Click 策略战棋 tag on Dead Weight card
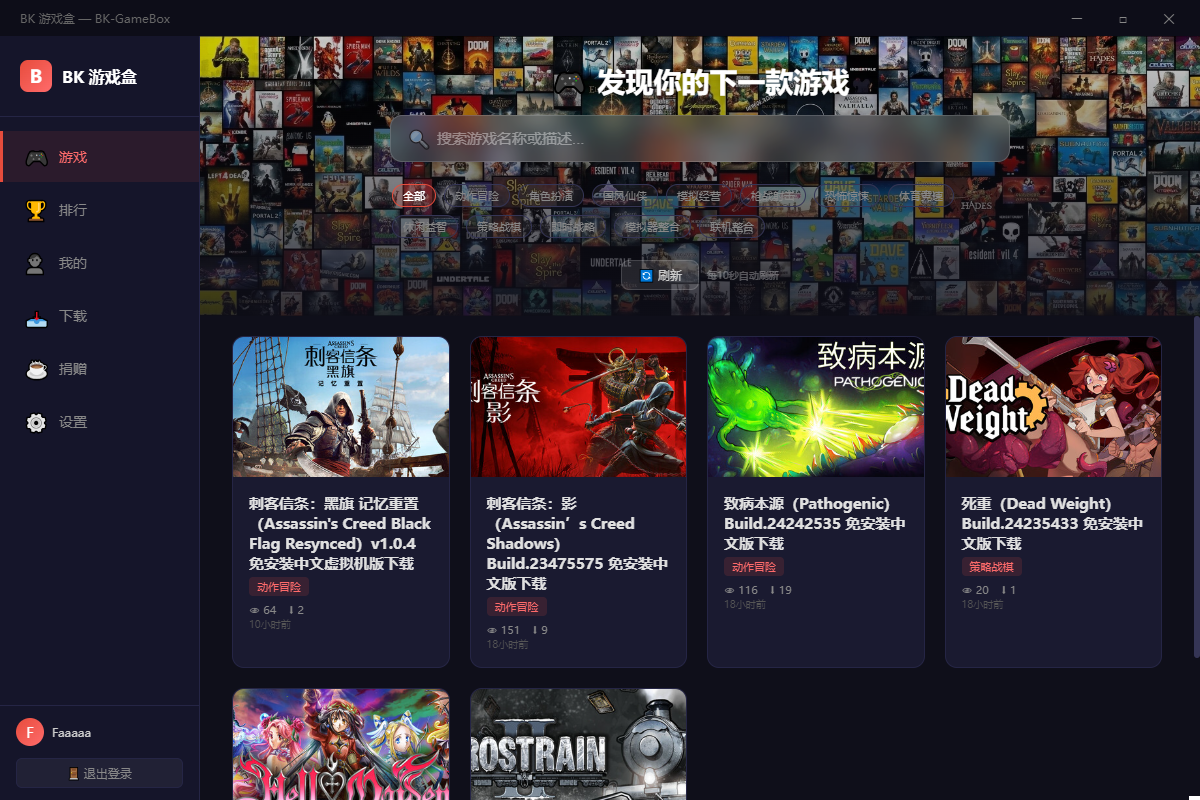 [x=991, y=567]
